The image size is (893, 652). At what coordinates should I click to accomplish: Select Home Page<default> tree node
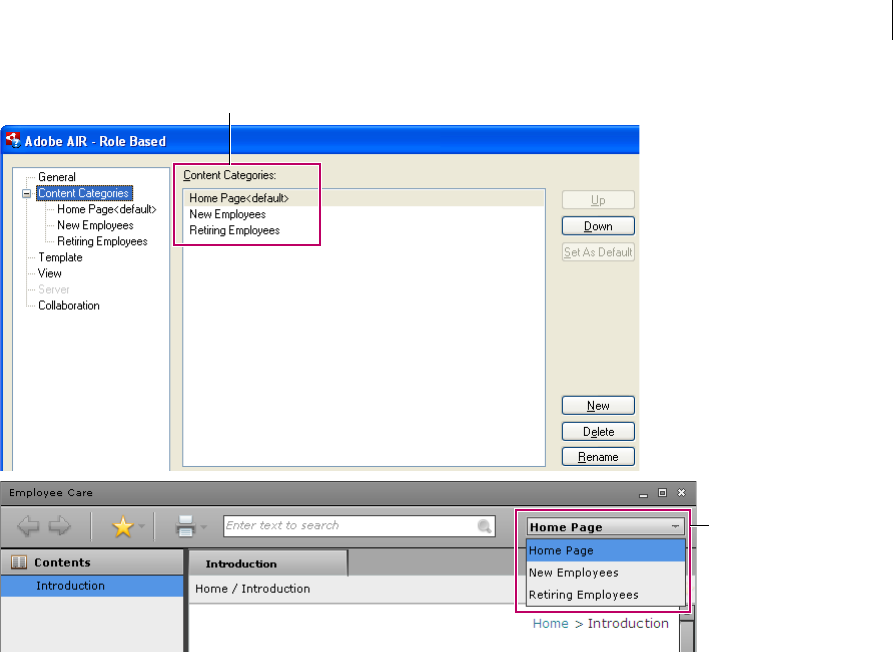point(106,209)
